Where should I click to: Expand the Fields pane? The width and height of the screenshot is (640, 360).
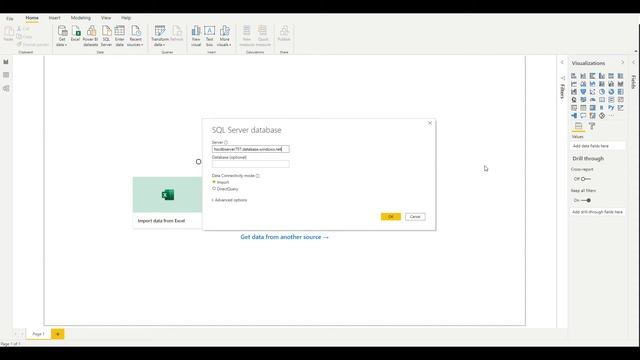(633, 62)
